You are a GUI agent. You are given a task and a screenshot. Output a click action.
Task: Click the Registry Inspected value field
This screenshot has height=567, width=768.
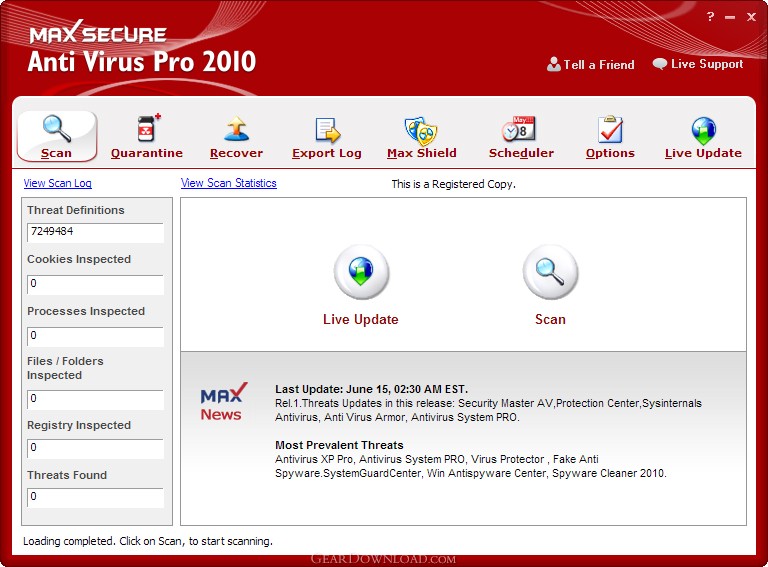[96, 449]
